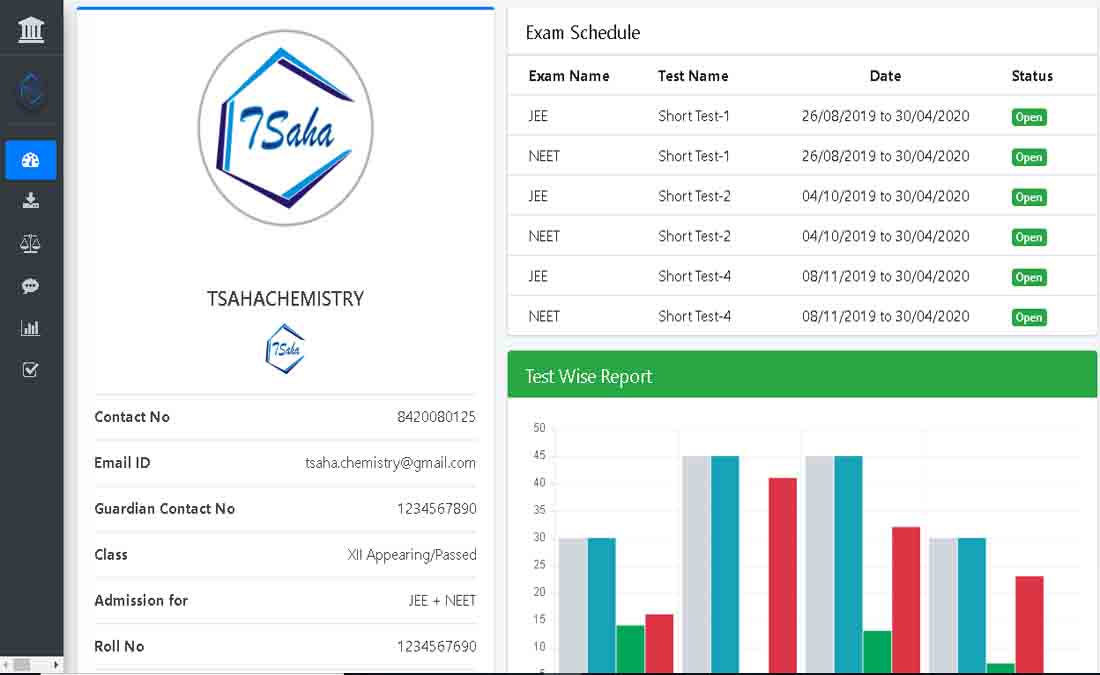The height and width of the screenshot is (675, 1100).
Task: Click the small TSaha logo under name
Action: coord(286,349)
